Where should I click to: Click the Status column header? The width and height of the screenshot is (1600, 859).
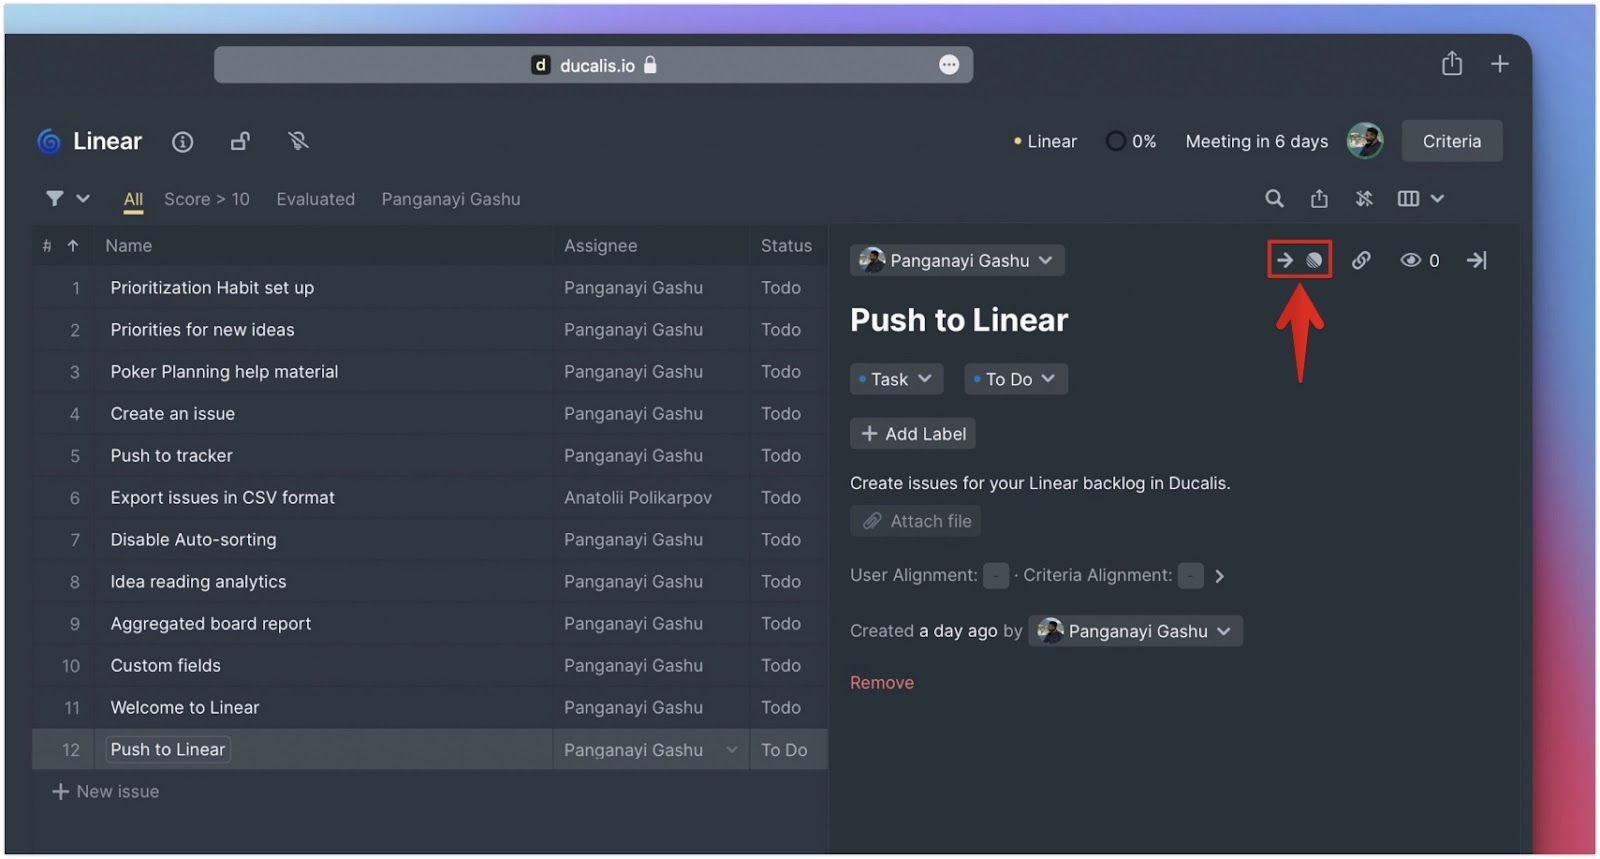[786, 246]
